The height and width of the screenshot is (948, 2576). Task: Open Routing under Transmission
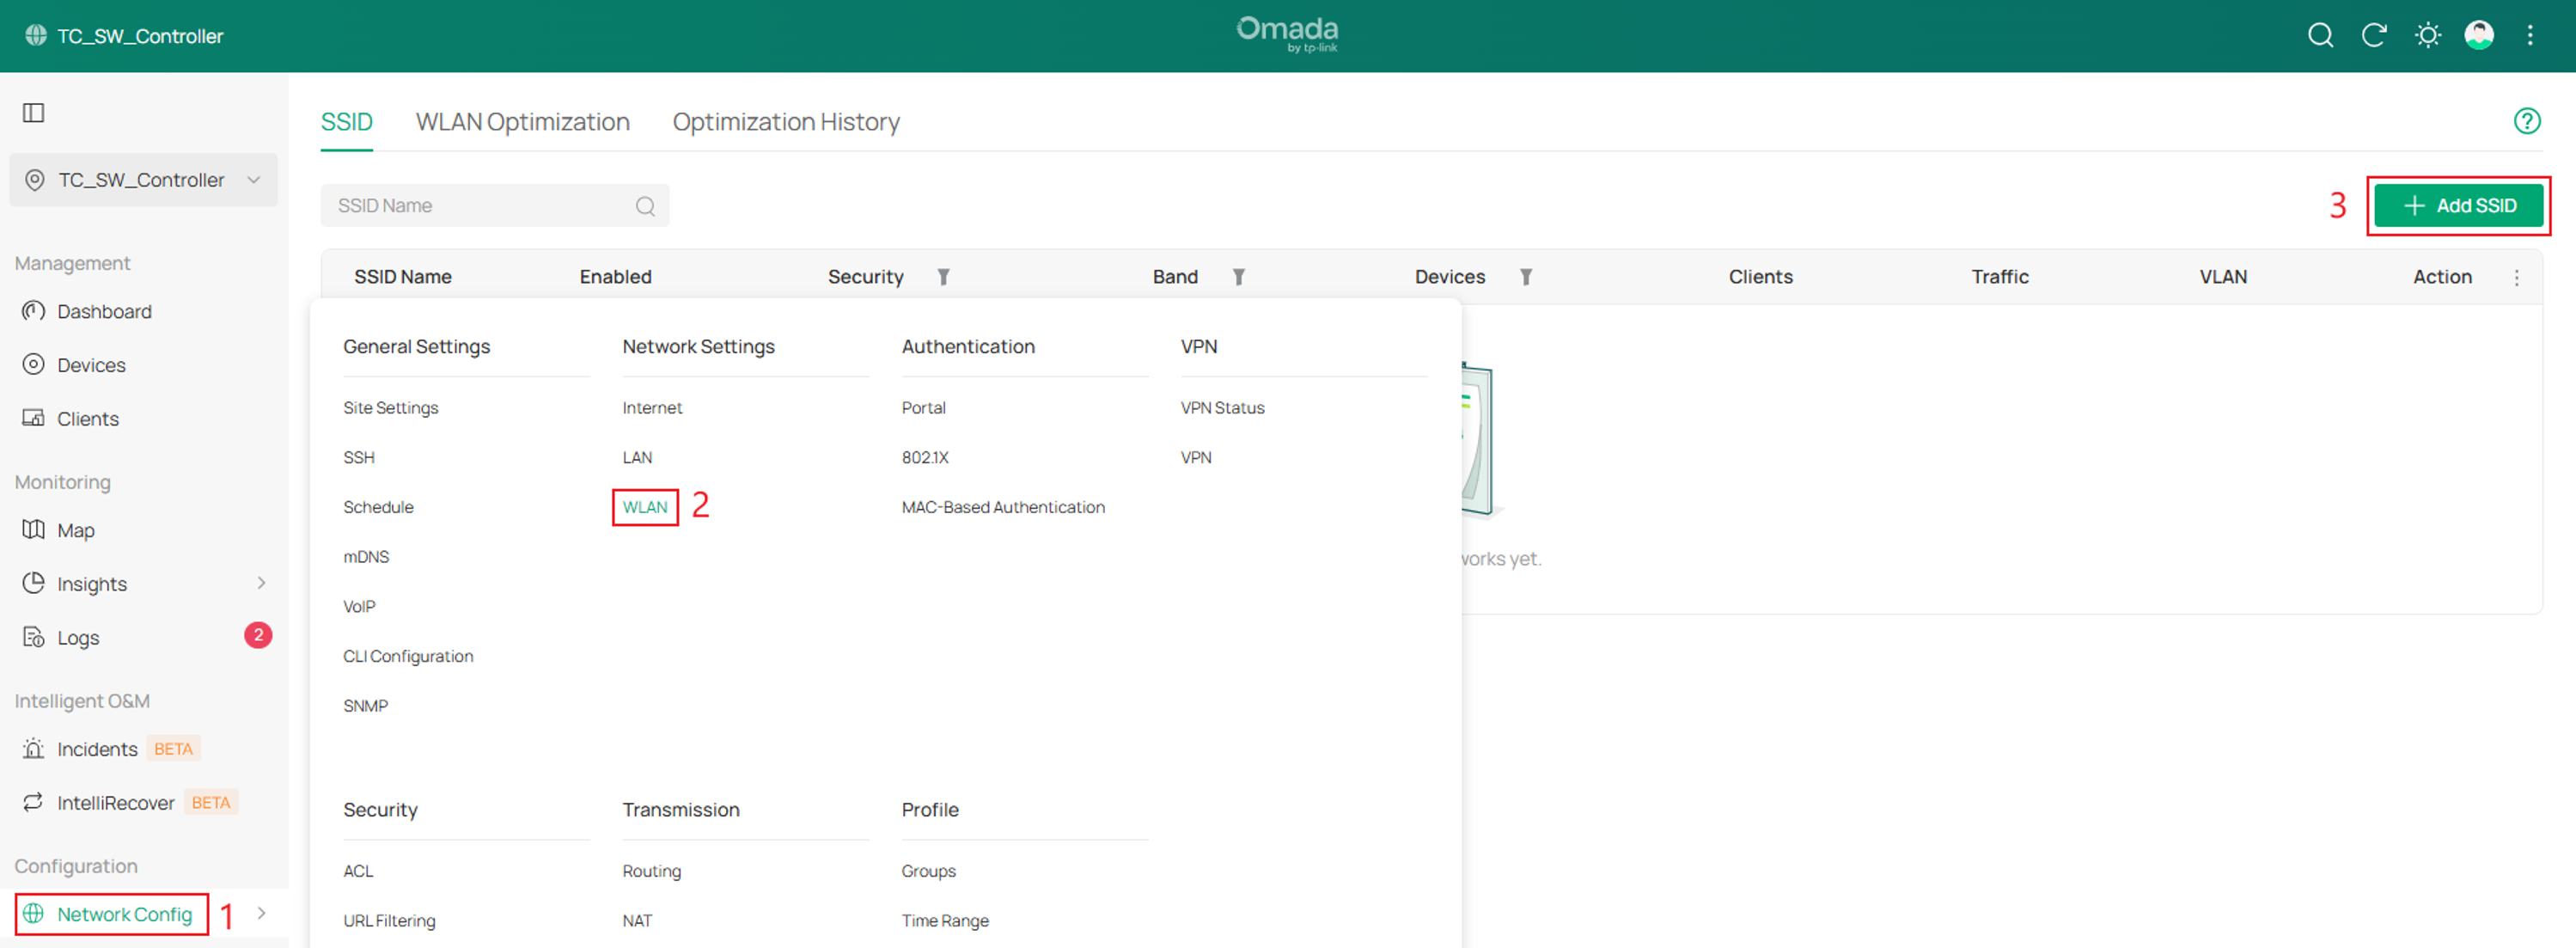(x=651, y=871)
